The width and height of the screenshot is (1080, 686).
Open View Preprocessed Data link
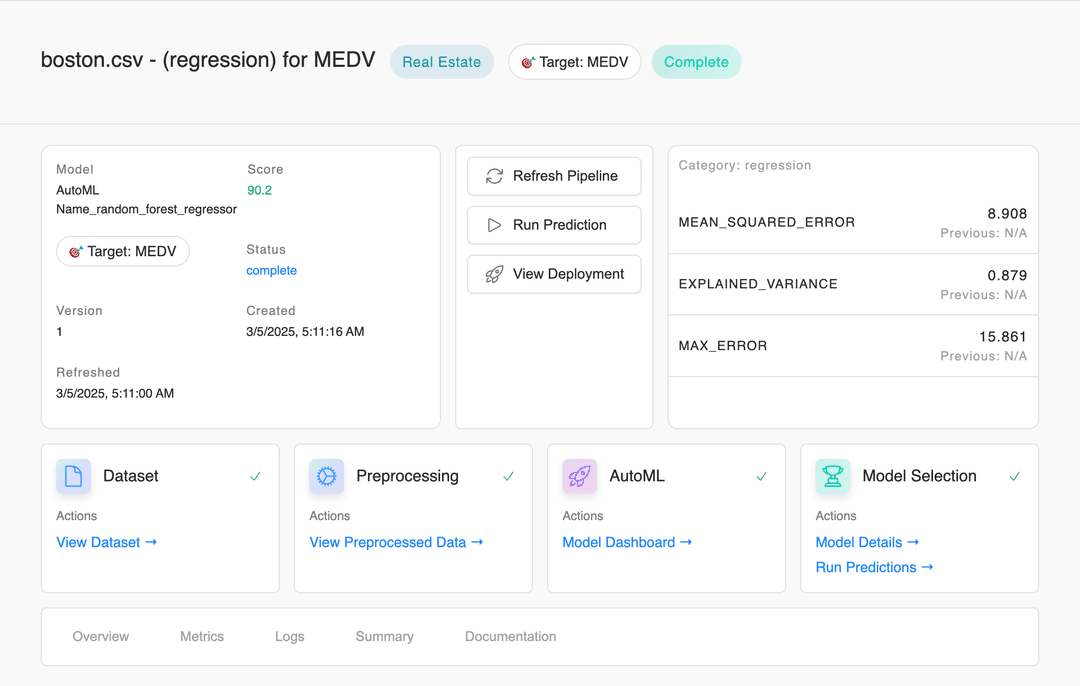tap(396, 542)
